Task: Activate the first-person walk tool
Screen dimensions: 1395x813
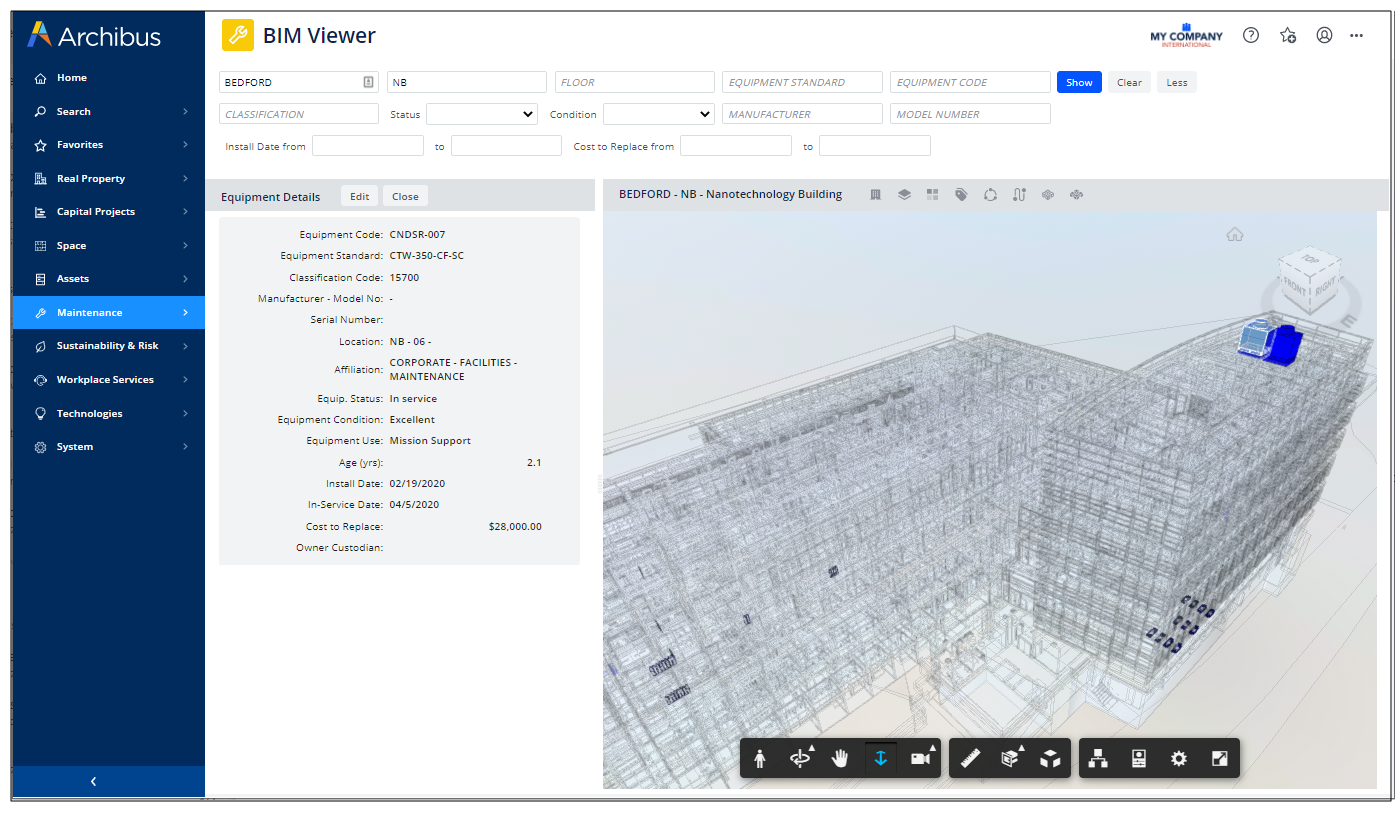Action: pyautogui.click(x=760, y=759)
